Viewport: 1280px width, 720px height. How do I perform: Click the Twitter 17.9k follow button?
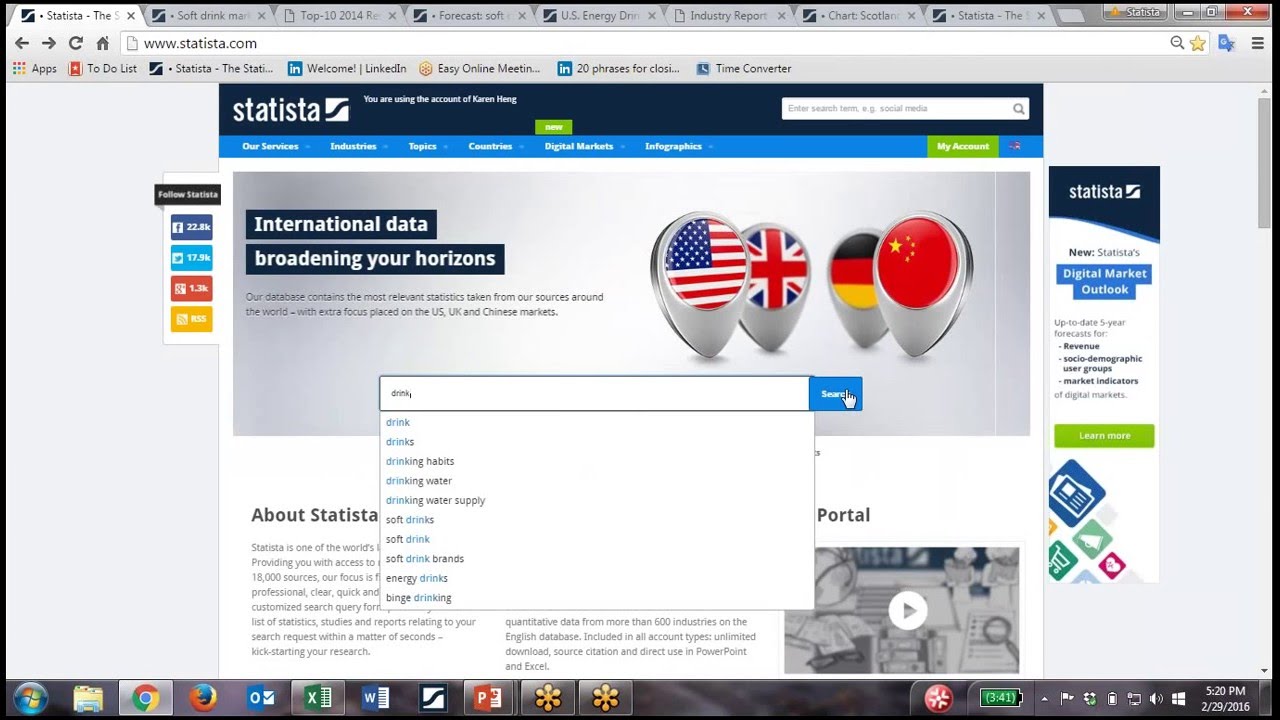[191, 258]
